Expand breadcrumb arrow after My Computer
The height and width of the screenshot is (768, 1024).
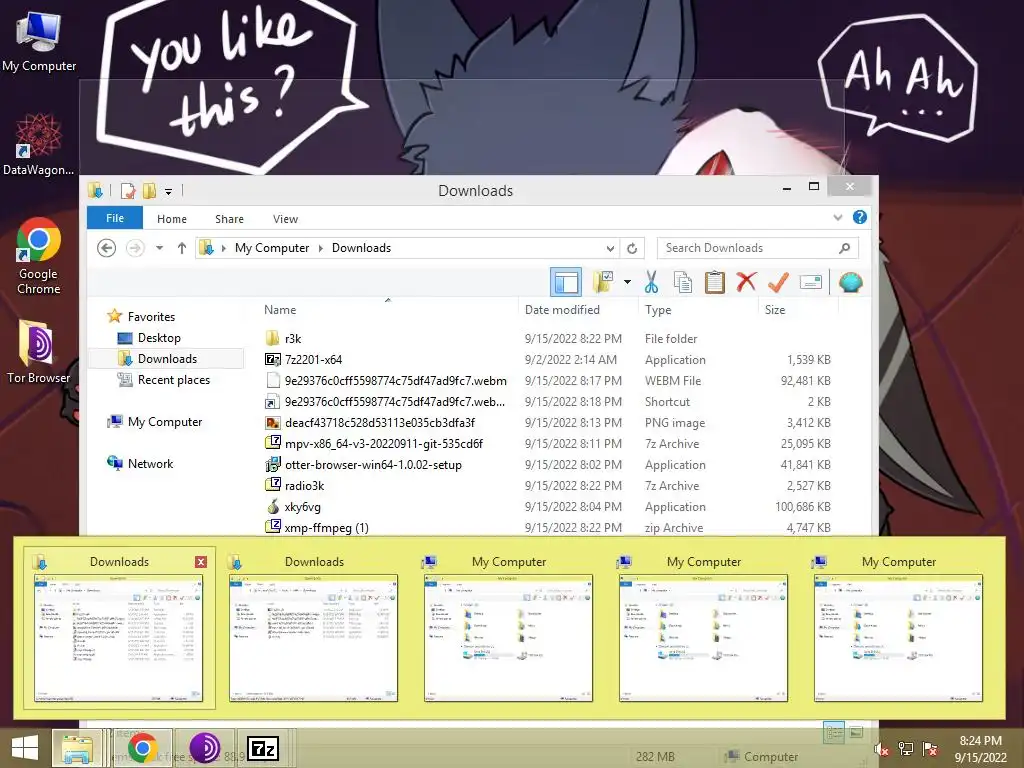tap(321, 248)
